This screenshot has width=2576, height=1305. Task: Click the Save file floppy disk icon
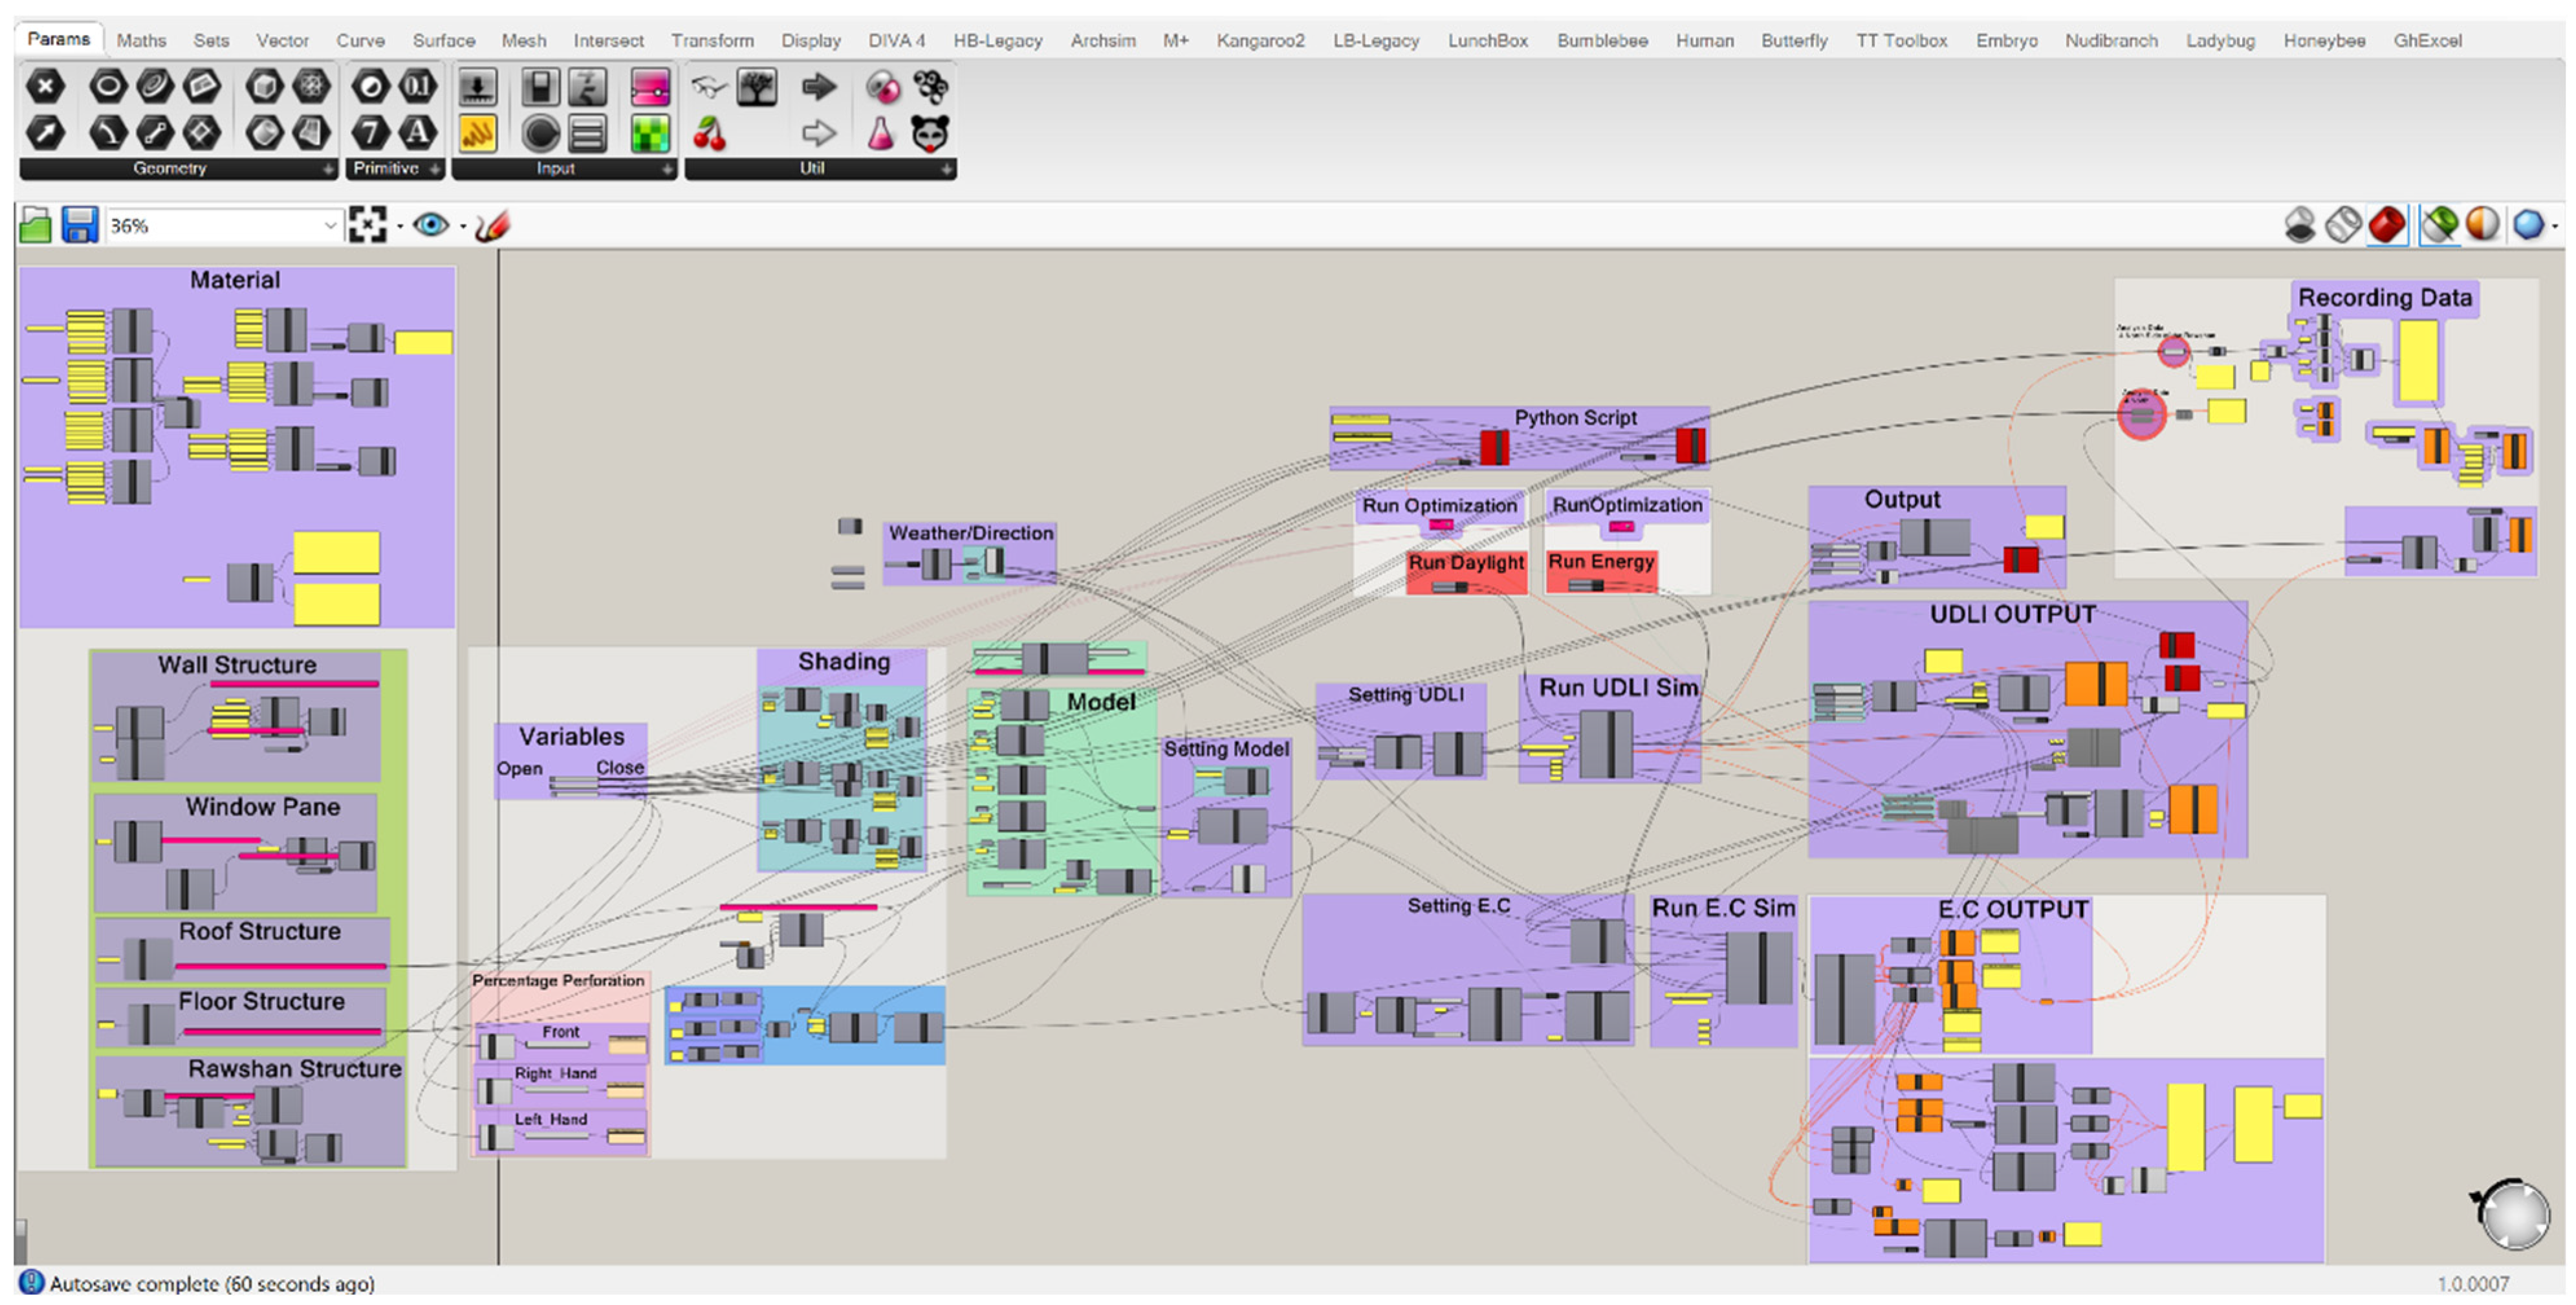(x=79, y=225)
